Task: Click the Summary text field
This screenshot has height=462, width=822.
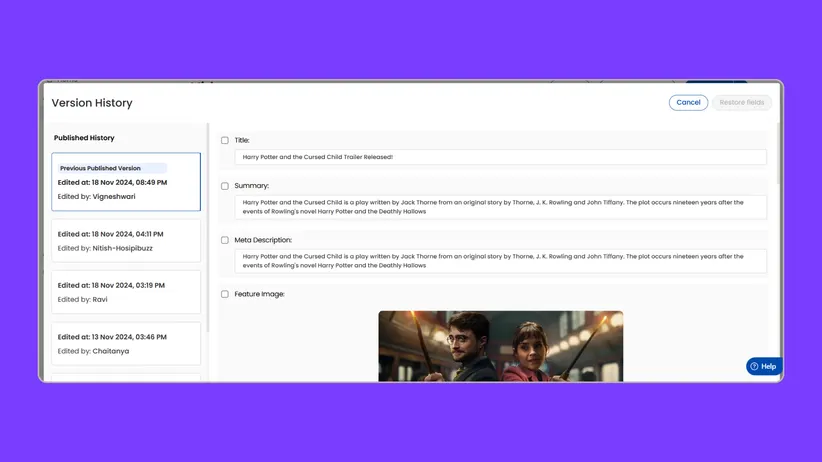Action: [x=501, y=207]
